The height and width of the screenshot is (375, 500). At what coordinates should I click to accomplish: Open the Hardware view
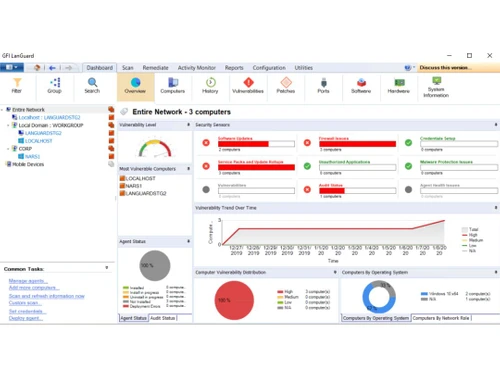pyautogui.click(x=399, y=86)
